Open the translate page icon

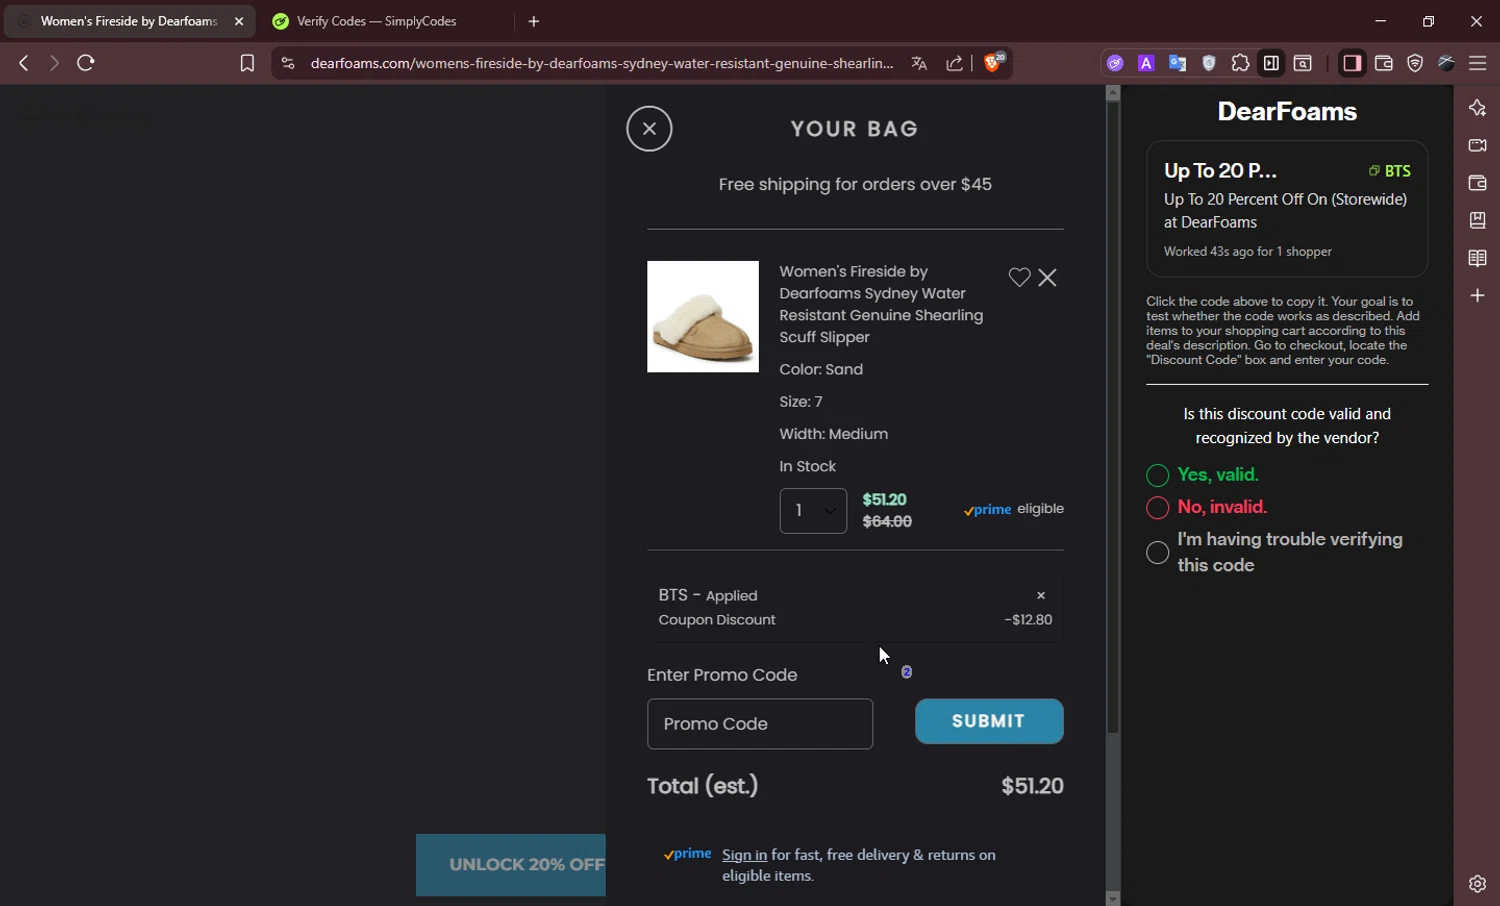tap(919, 63)
